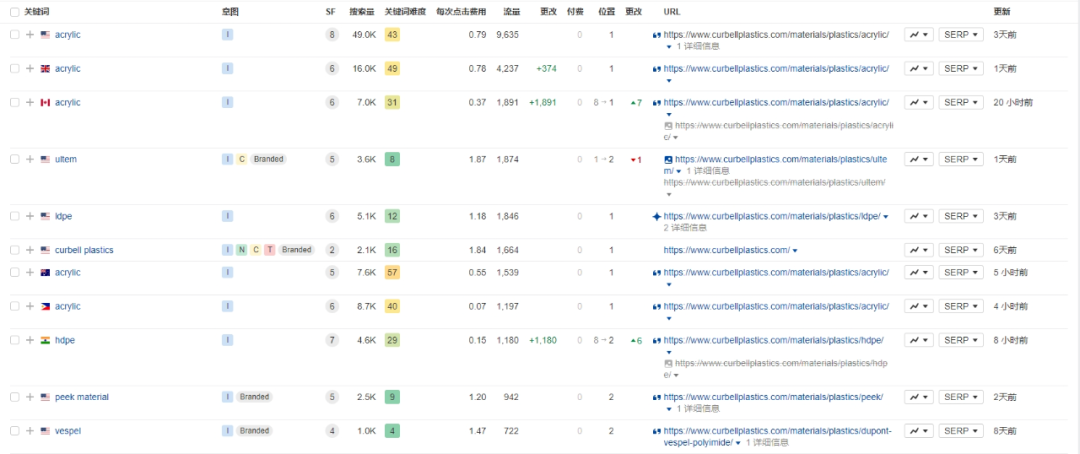Sort by the 流量 column header

pyautogui.click(x=511, y=11)
